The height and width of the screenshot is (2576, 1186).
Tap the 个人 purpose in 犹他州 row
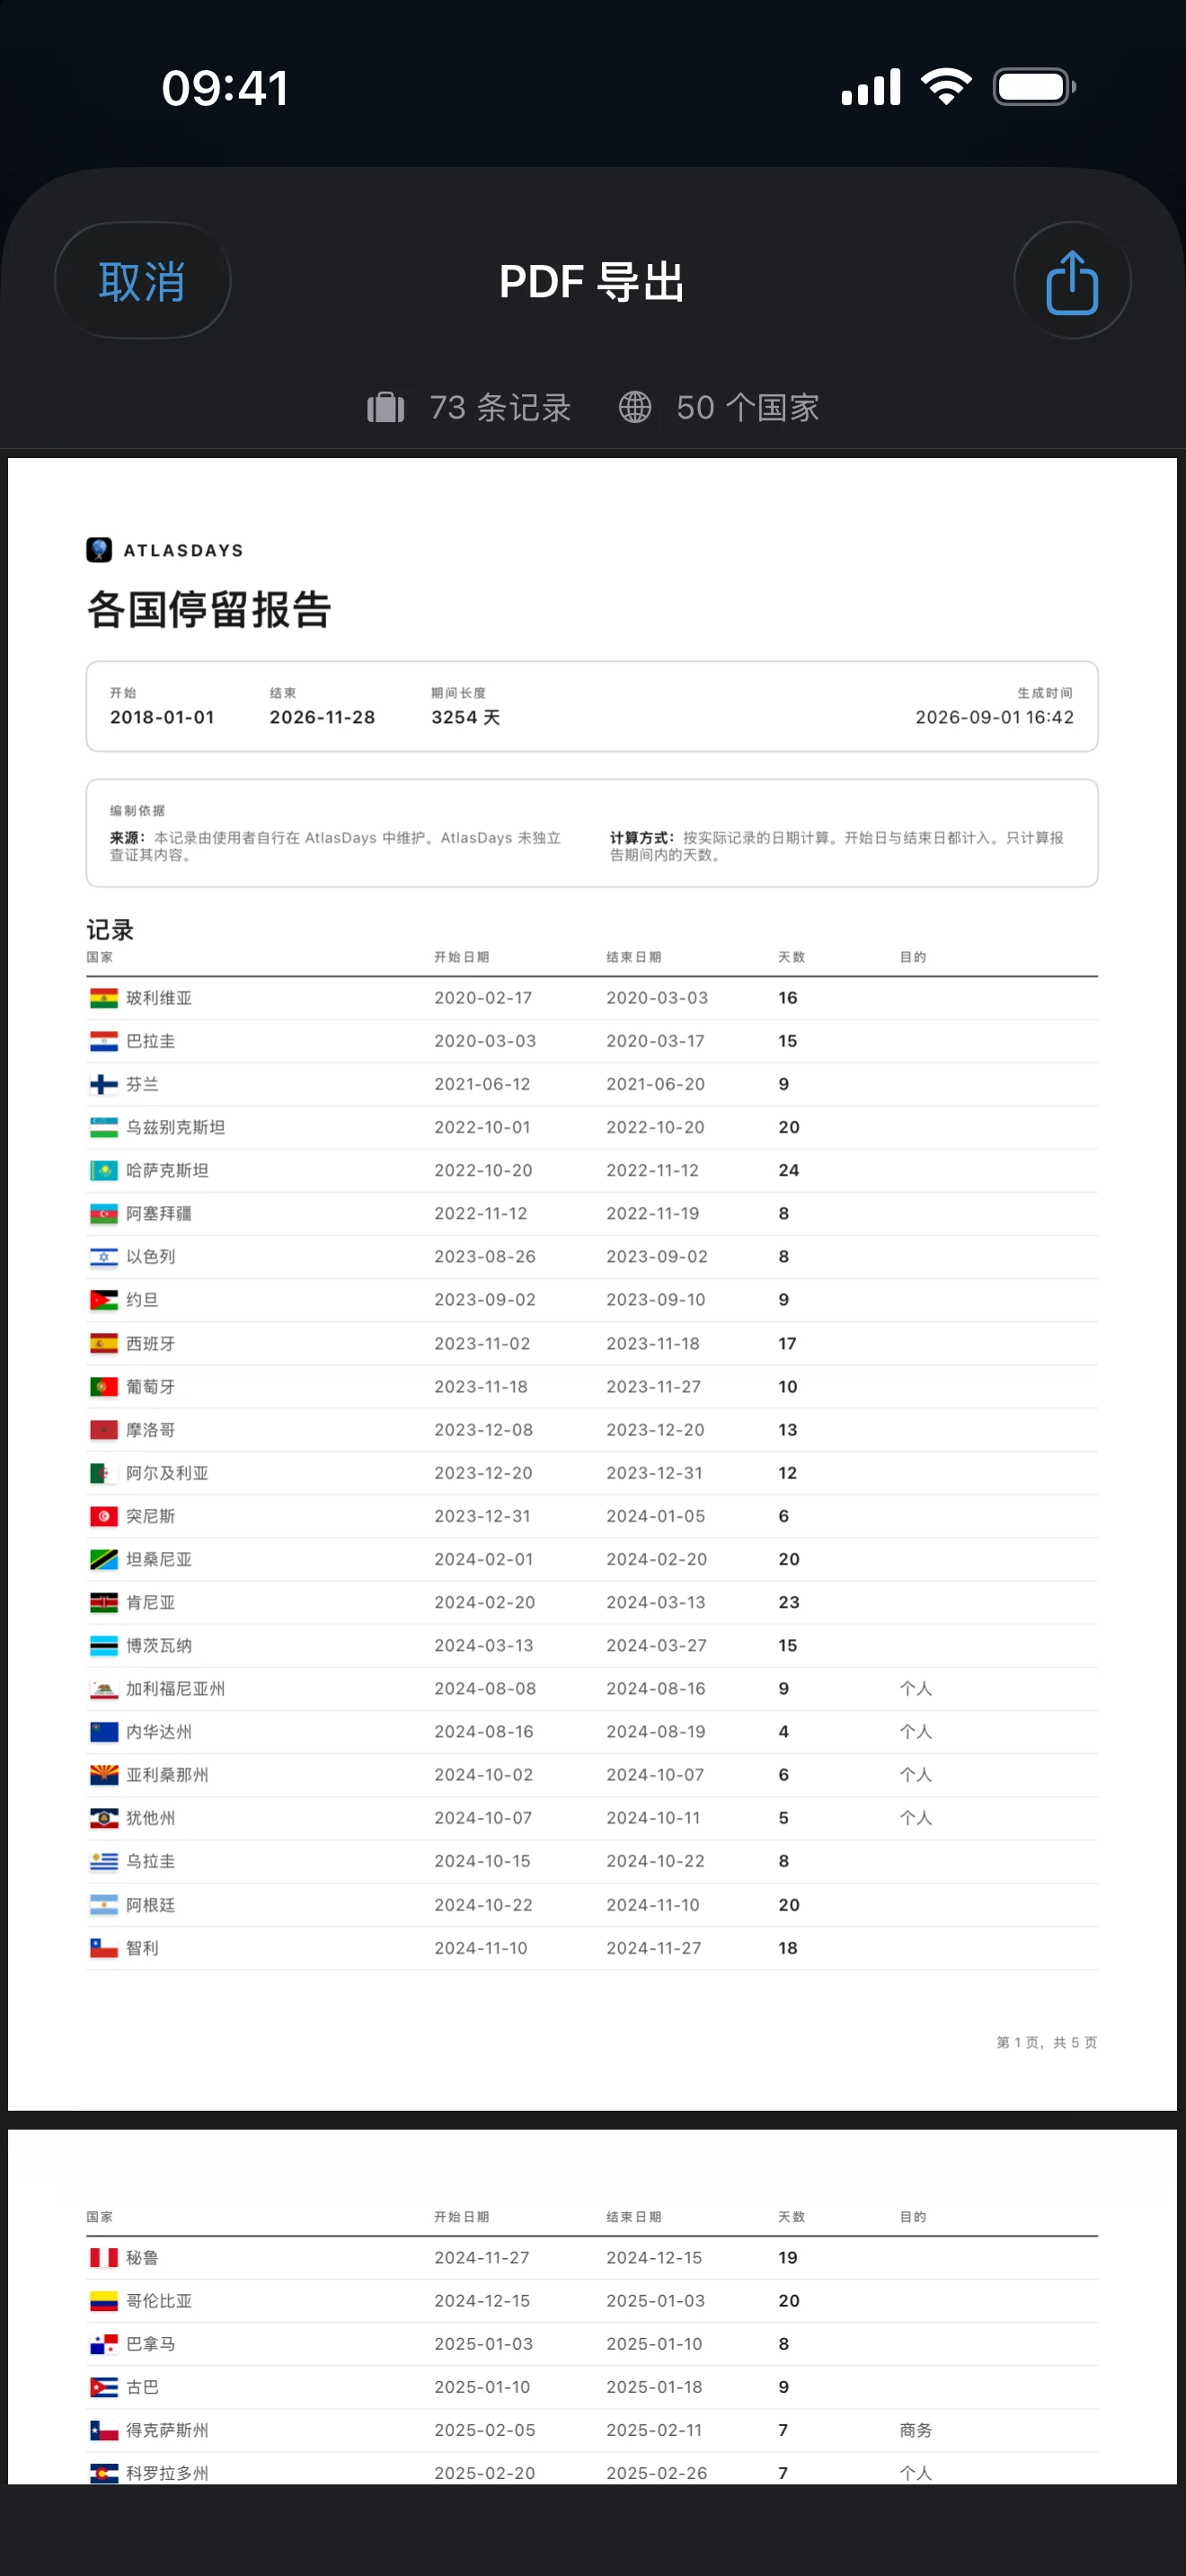coord(916,1818)
